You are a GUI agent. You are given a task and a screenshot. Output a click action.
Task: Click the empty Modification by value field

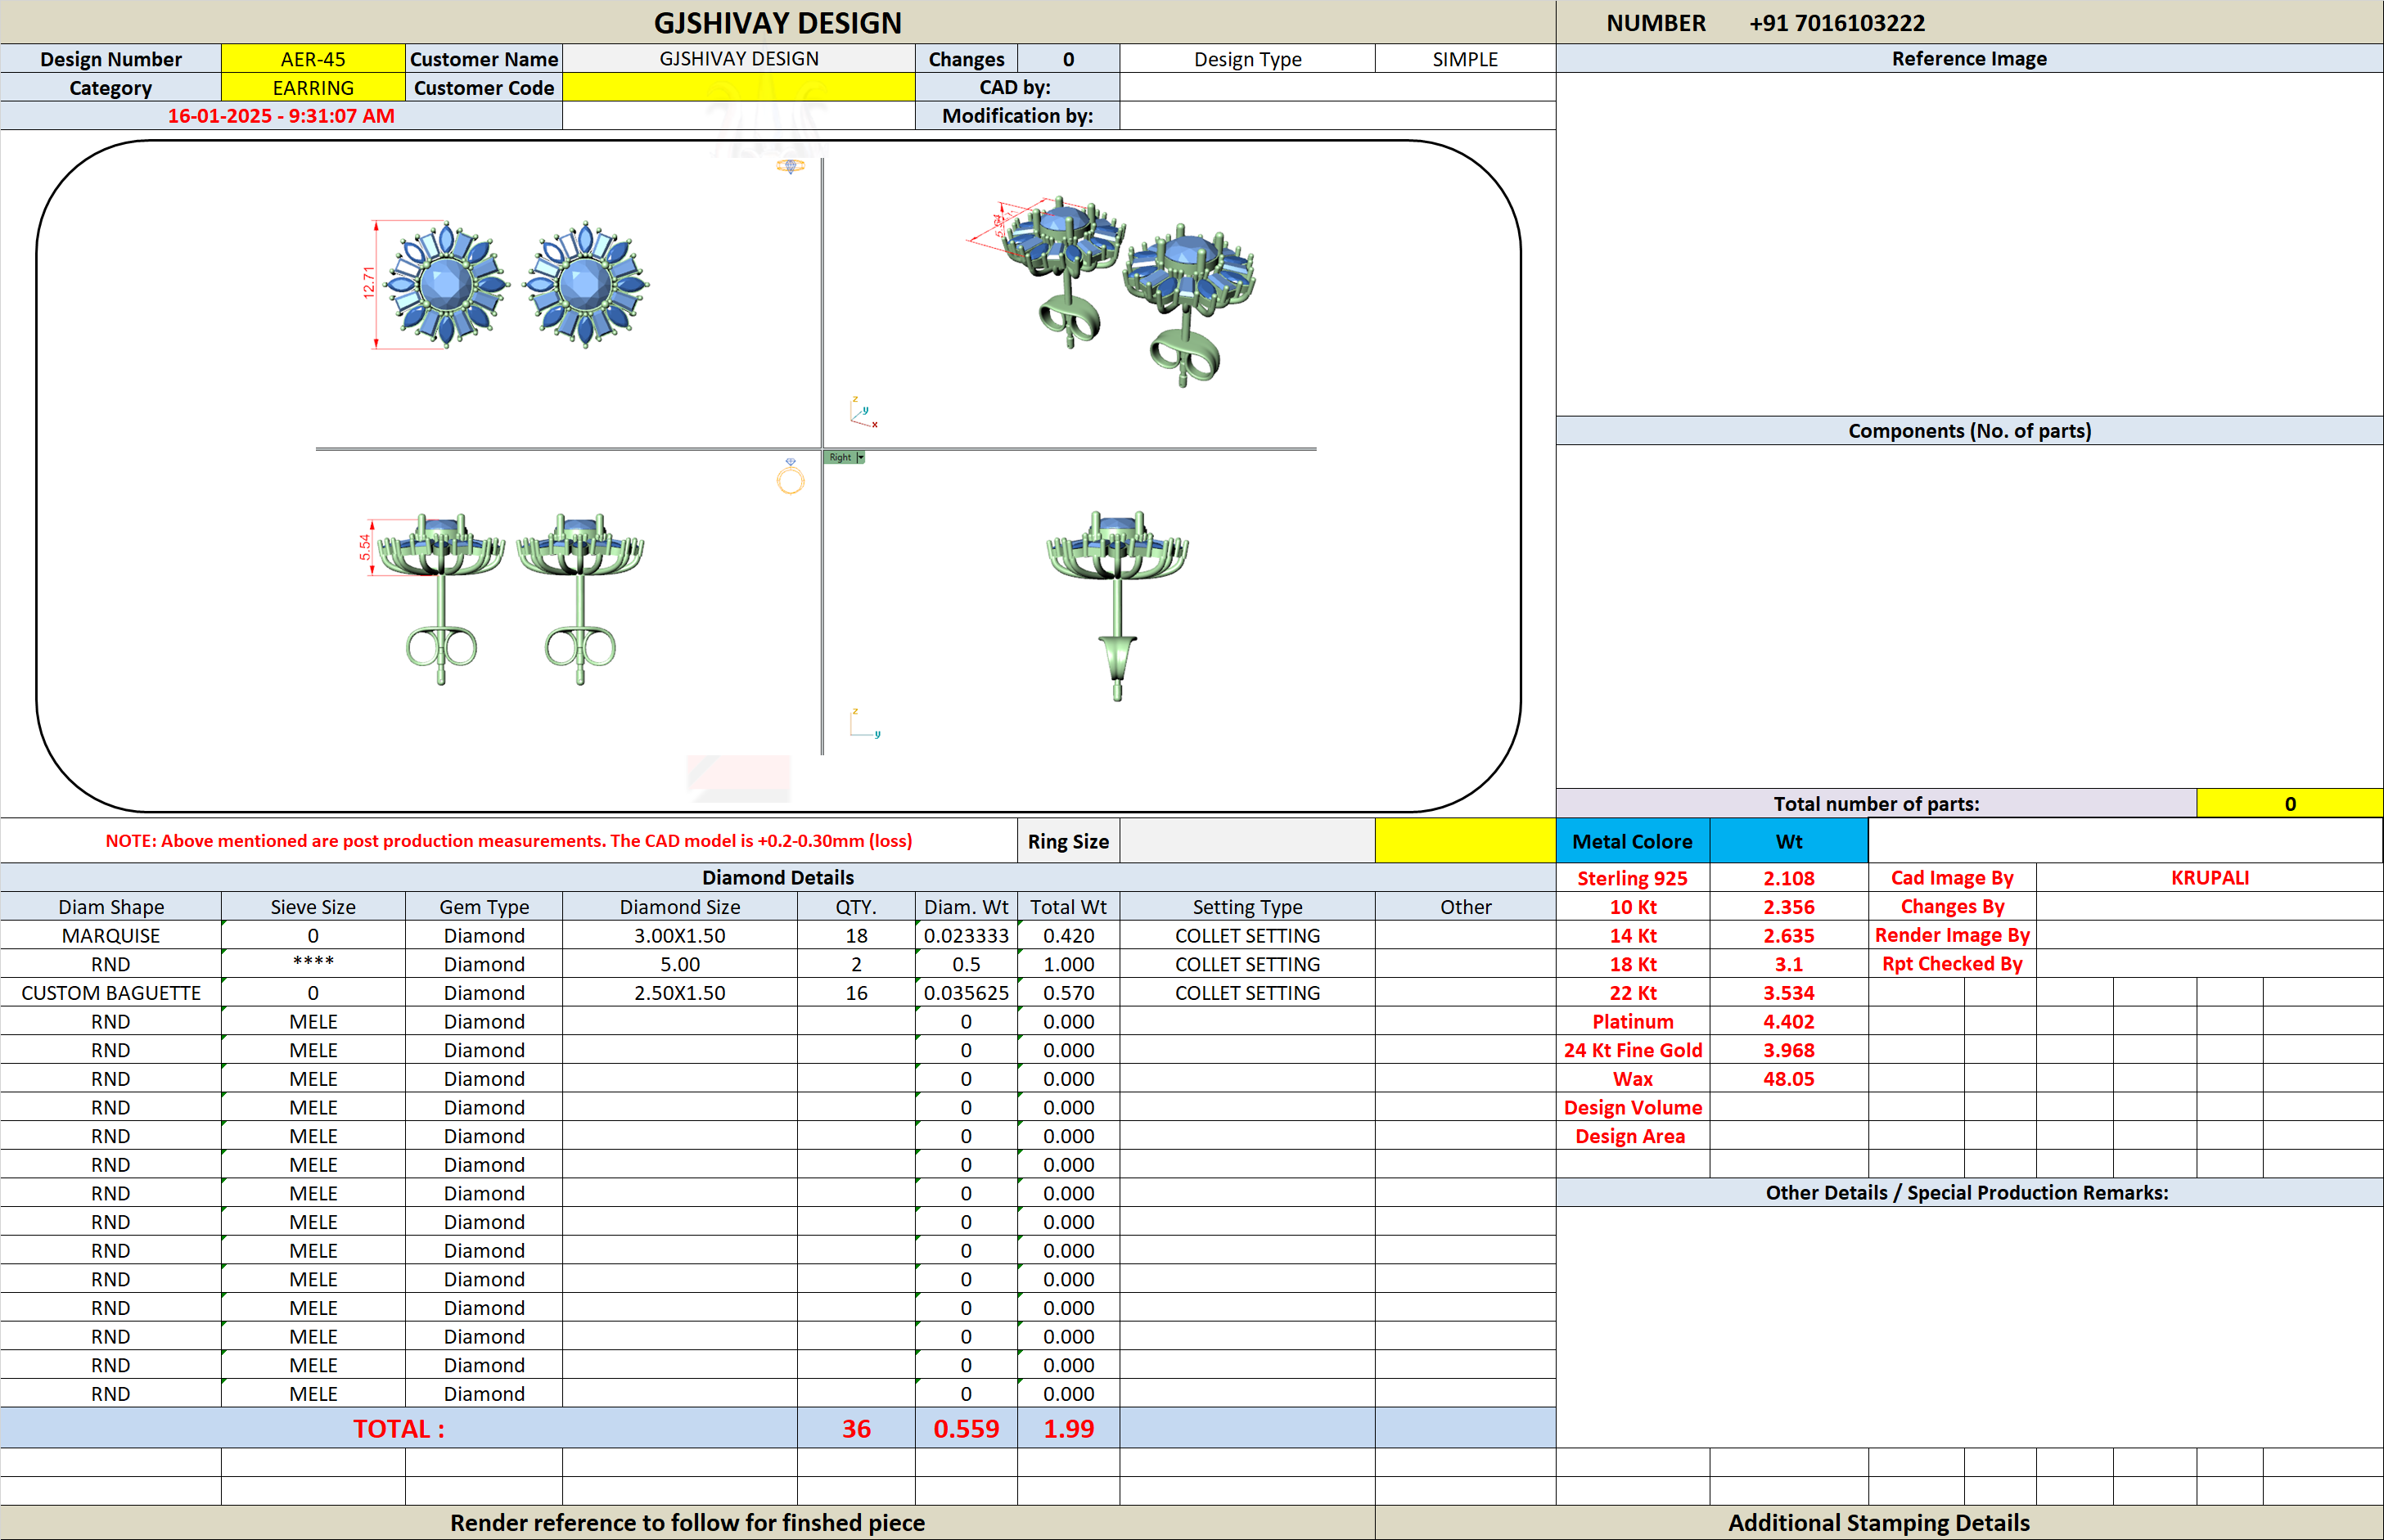1337,116
